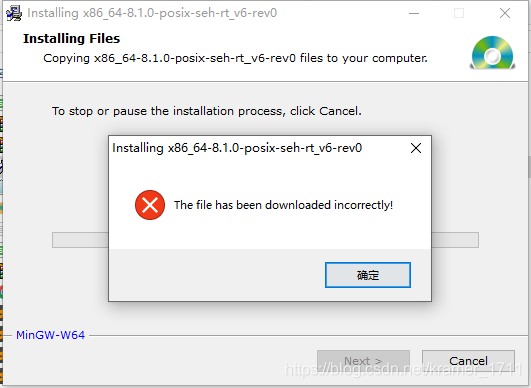Click the installer icon in the title bar
This screenshot has height=388, width=531.
[x=14, y=14]
